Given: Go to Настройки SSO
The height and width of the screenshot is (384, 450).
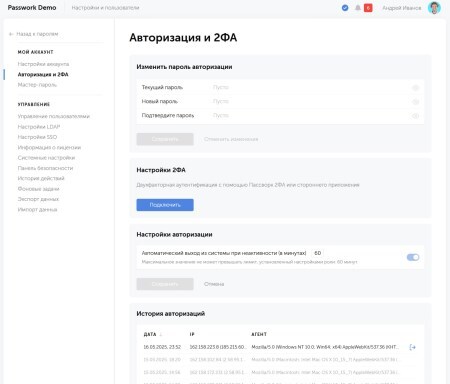Looking at the screenshot, I should [x=37, y=137].
